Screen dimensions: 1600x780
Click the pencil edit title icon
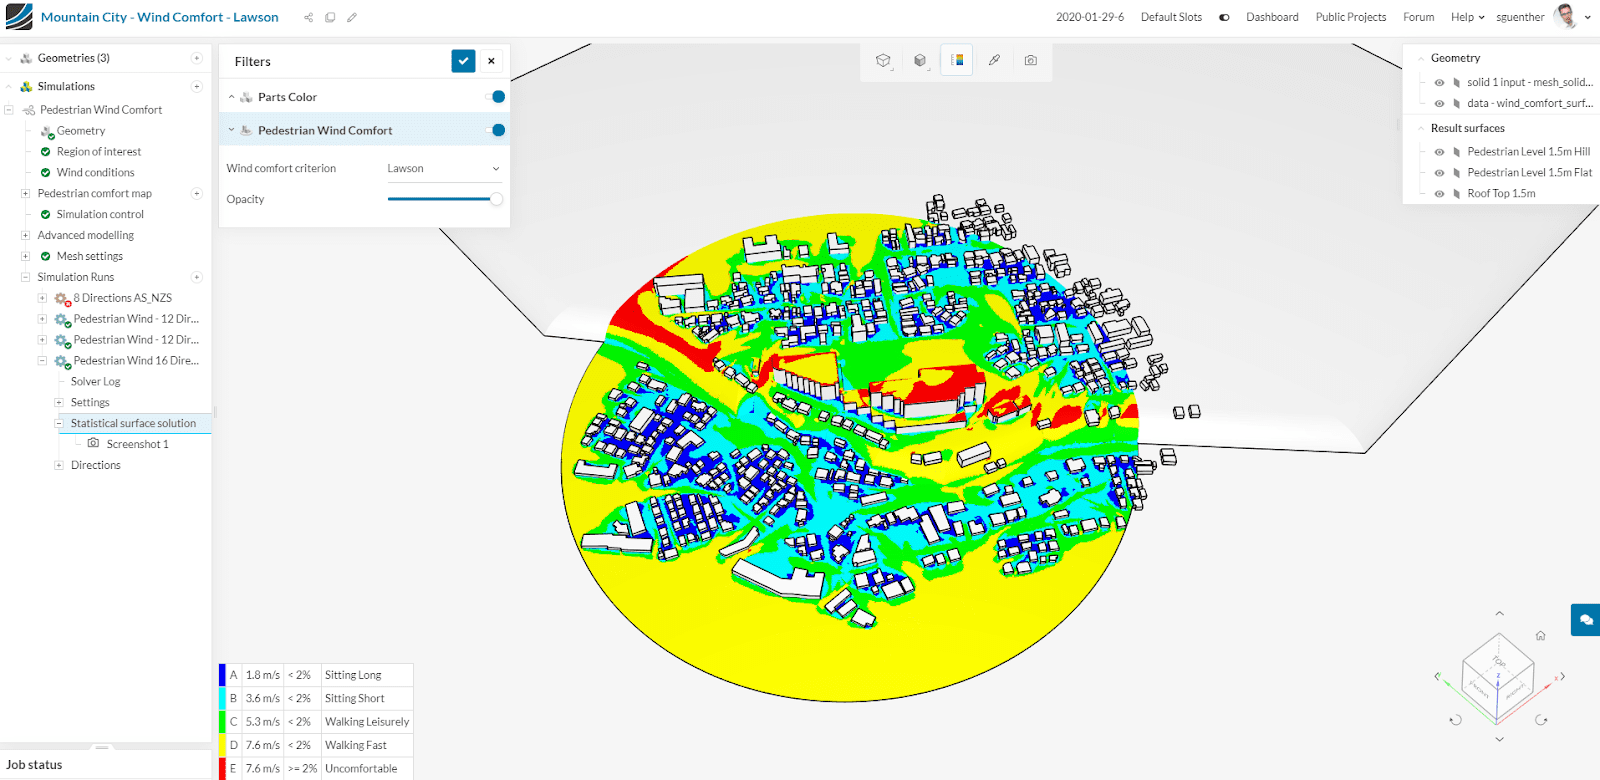[x=352, y=18]
